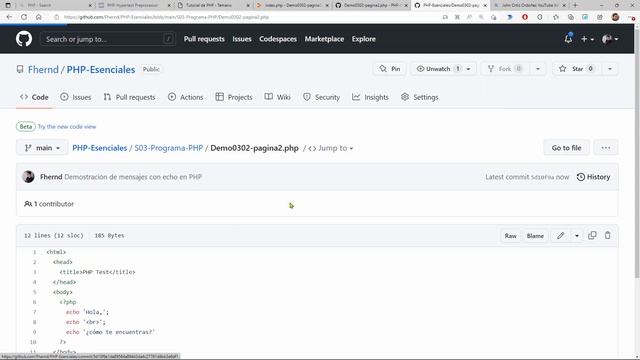Delete file with the trash icon
The image size is (640, 360).
click(x=607, y=236)
